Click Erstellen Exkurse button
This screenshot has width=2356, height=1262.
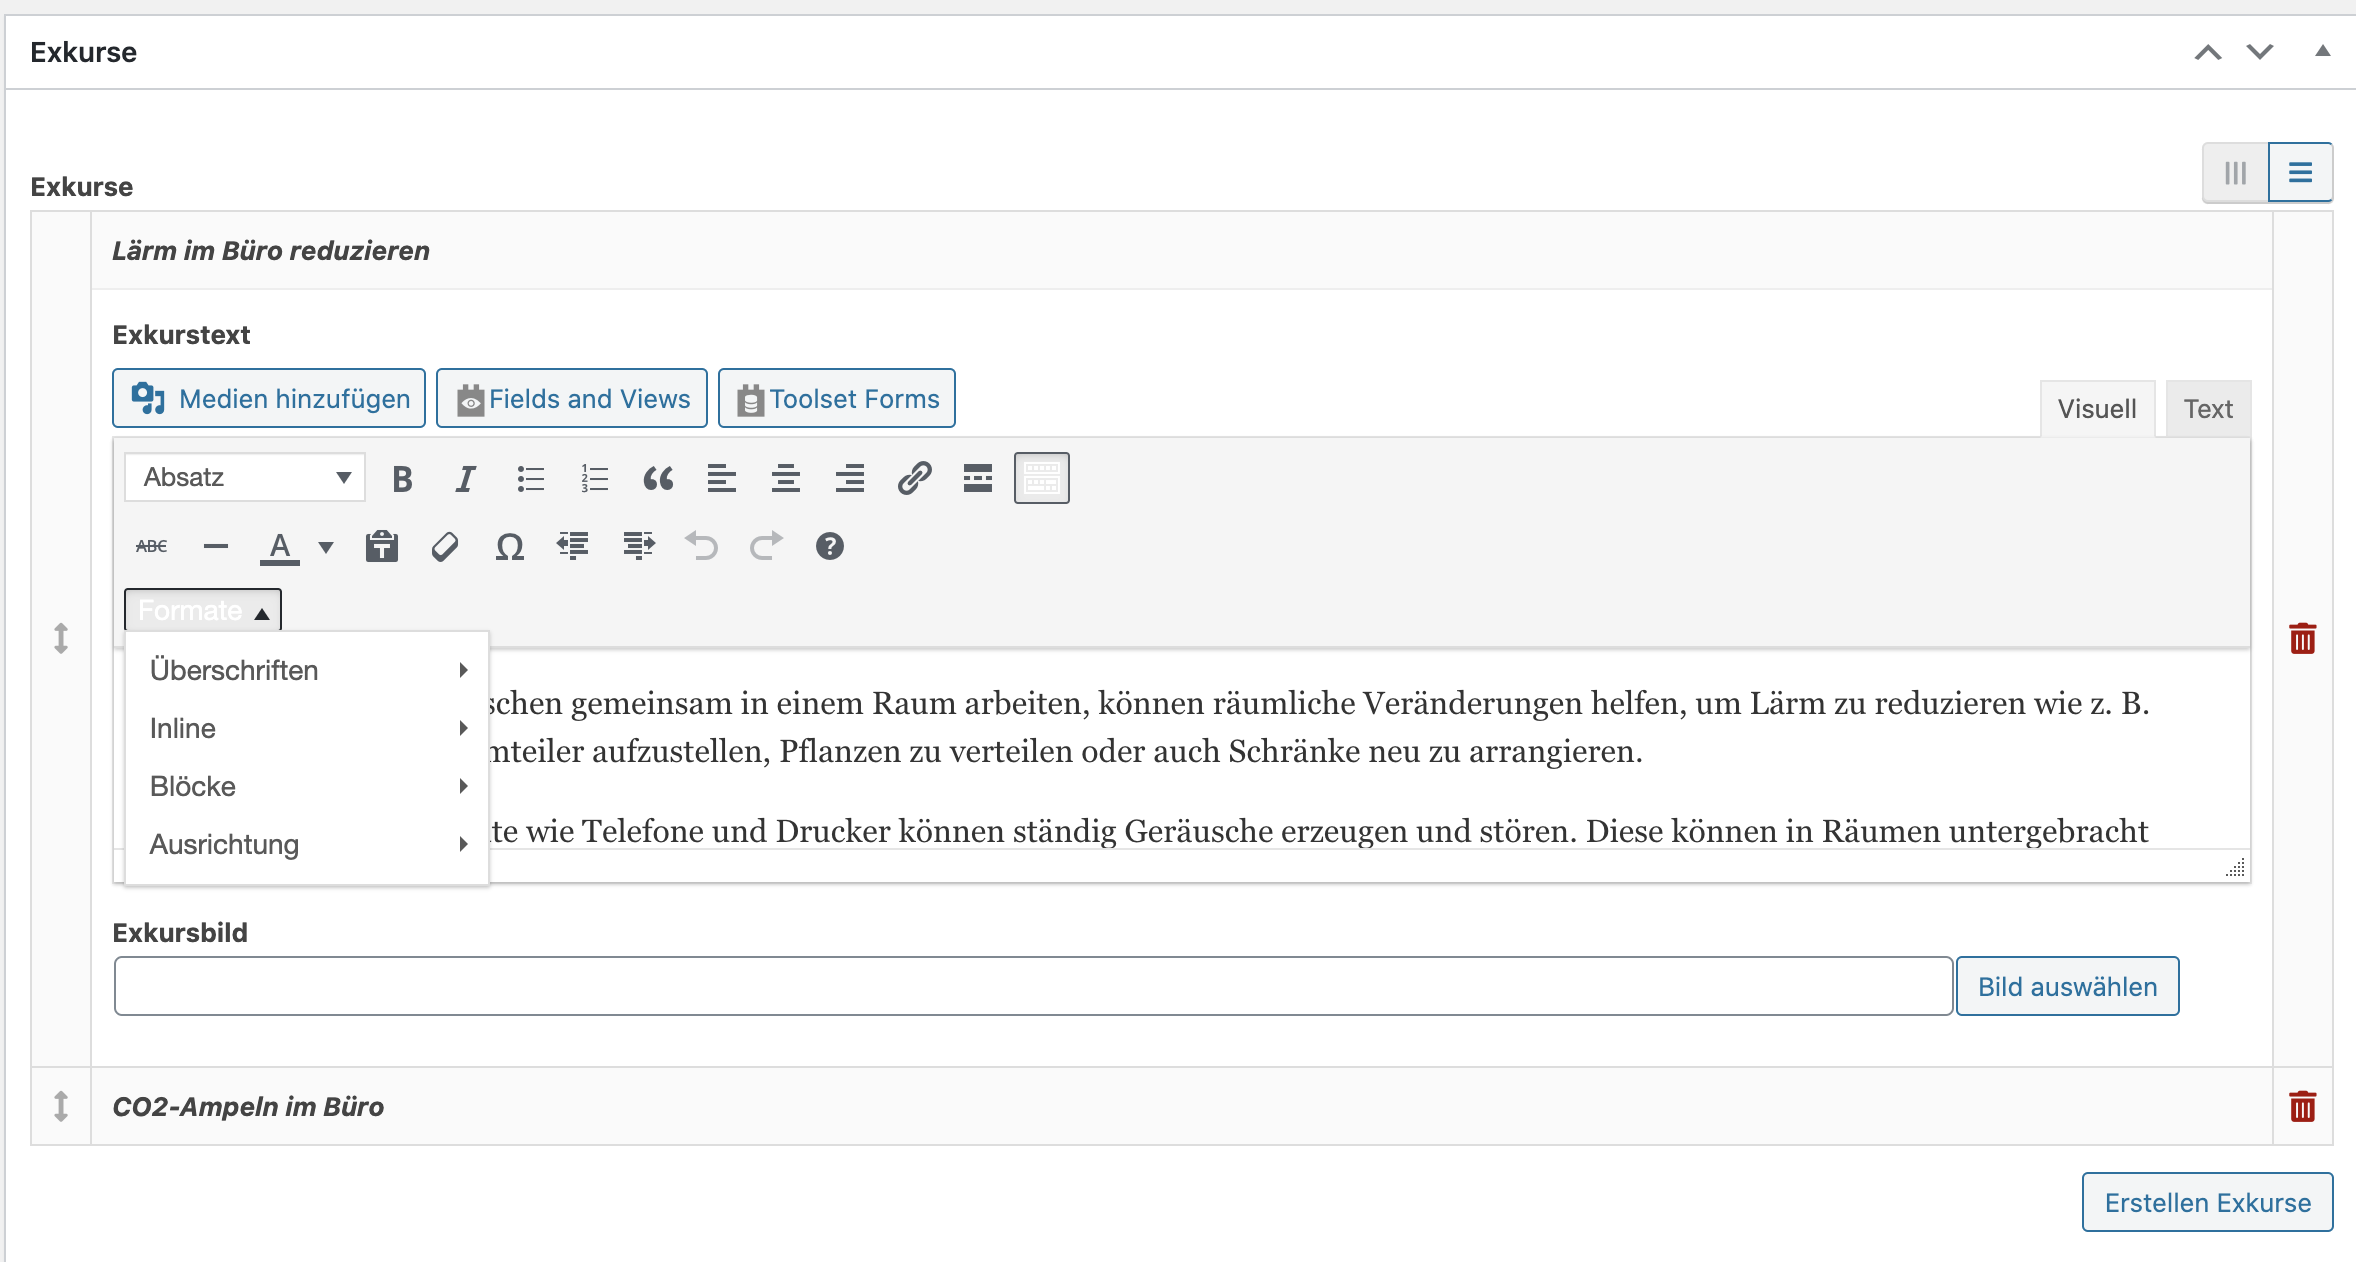pyautogui.click(x=2208, y=1203)
